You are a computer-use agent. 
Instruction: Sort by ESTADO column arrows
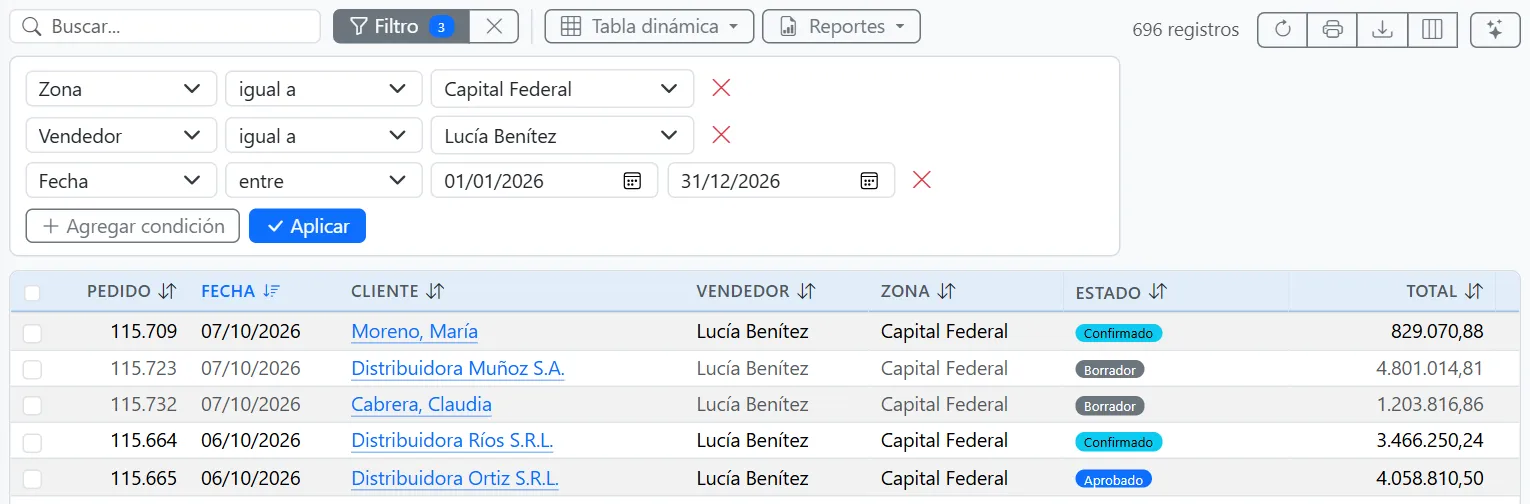click(1158, 292)
